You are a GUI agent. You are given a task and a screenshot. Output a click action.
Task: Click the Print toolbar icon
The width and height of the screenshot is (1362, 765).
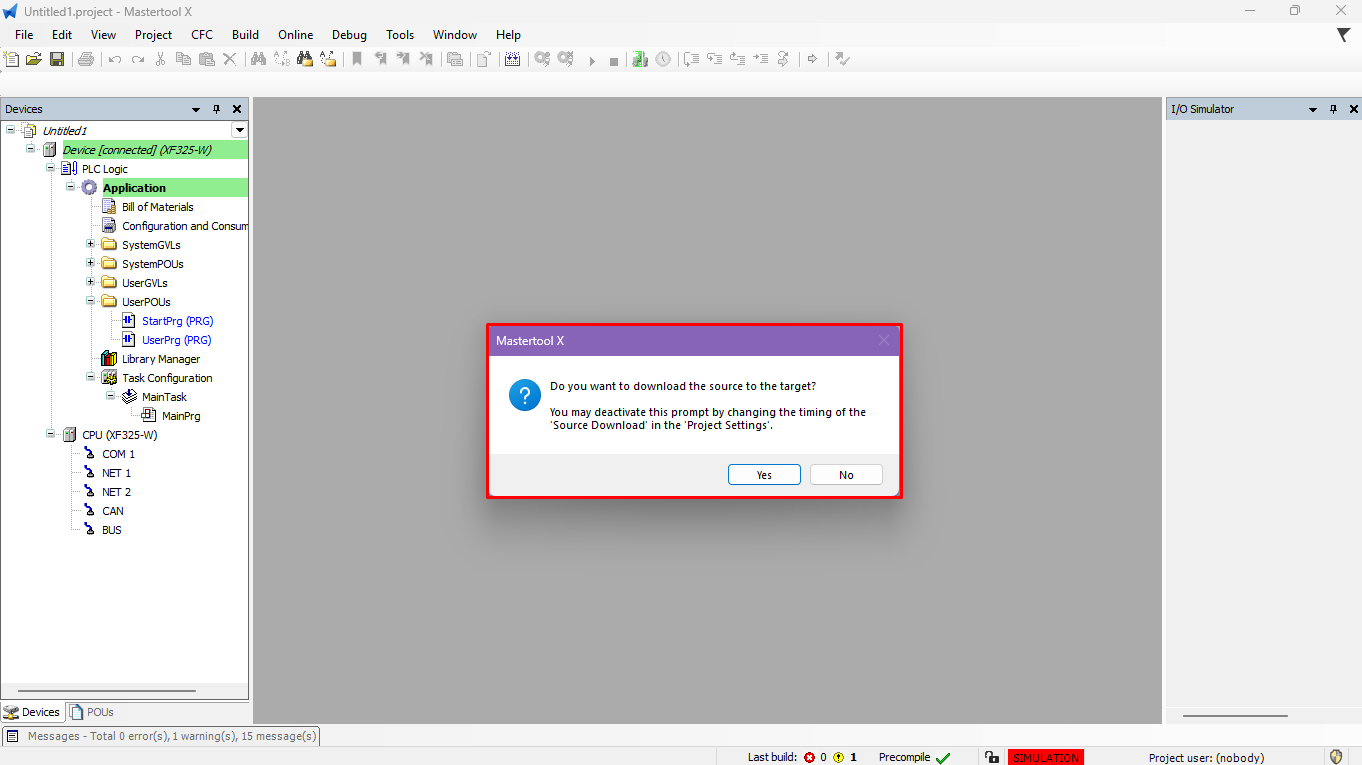(86, 59)
